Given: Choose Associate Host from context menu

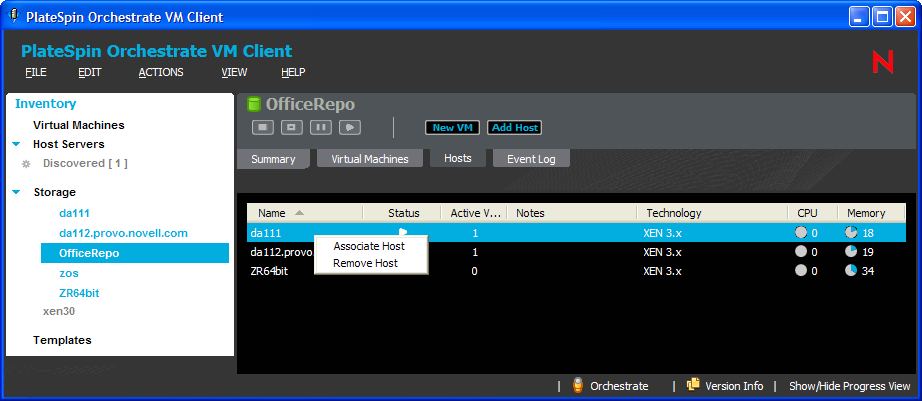Looking at the screenshot, I should pyautogui.click(x=369, y=246).
